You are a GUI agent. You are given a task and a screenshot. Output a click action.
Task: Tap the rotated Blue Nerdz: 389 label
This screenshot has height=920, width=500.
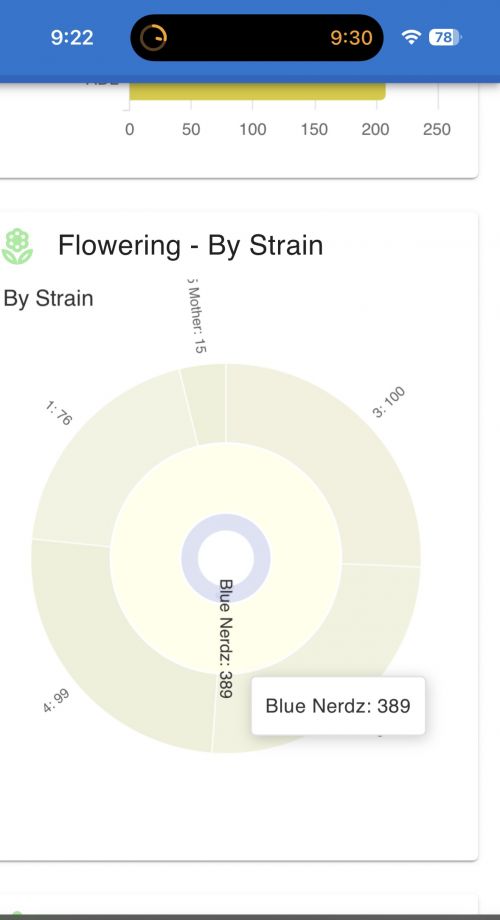tap(226, 638)
